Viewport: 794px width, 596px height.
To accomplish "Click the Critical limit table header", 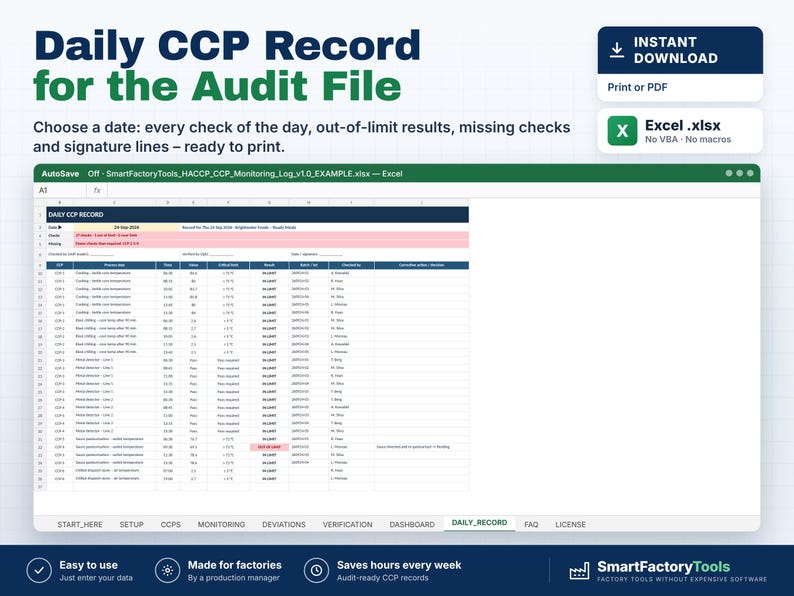I will point(228,265).
